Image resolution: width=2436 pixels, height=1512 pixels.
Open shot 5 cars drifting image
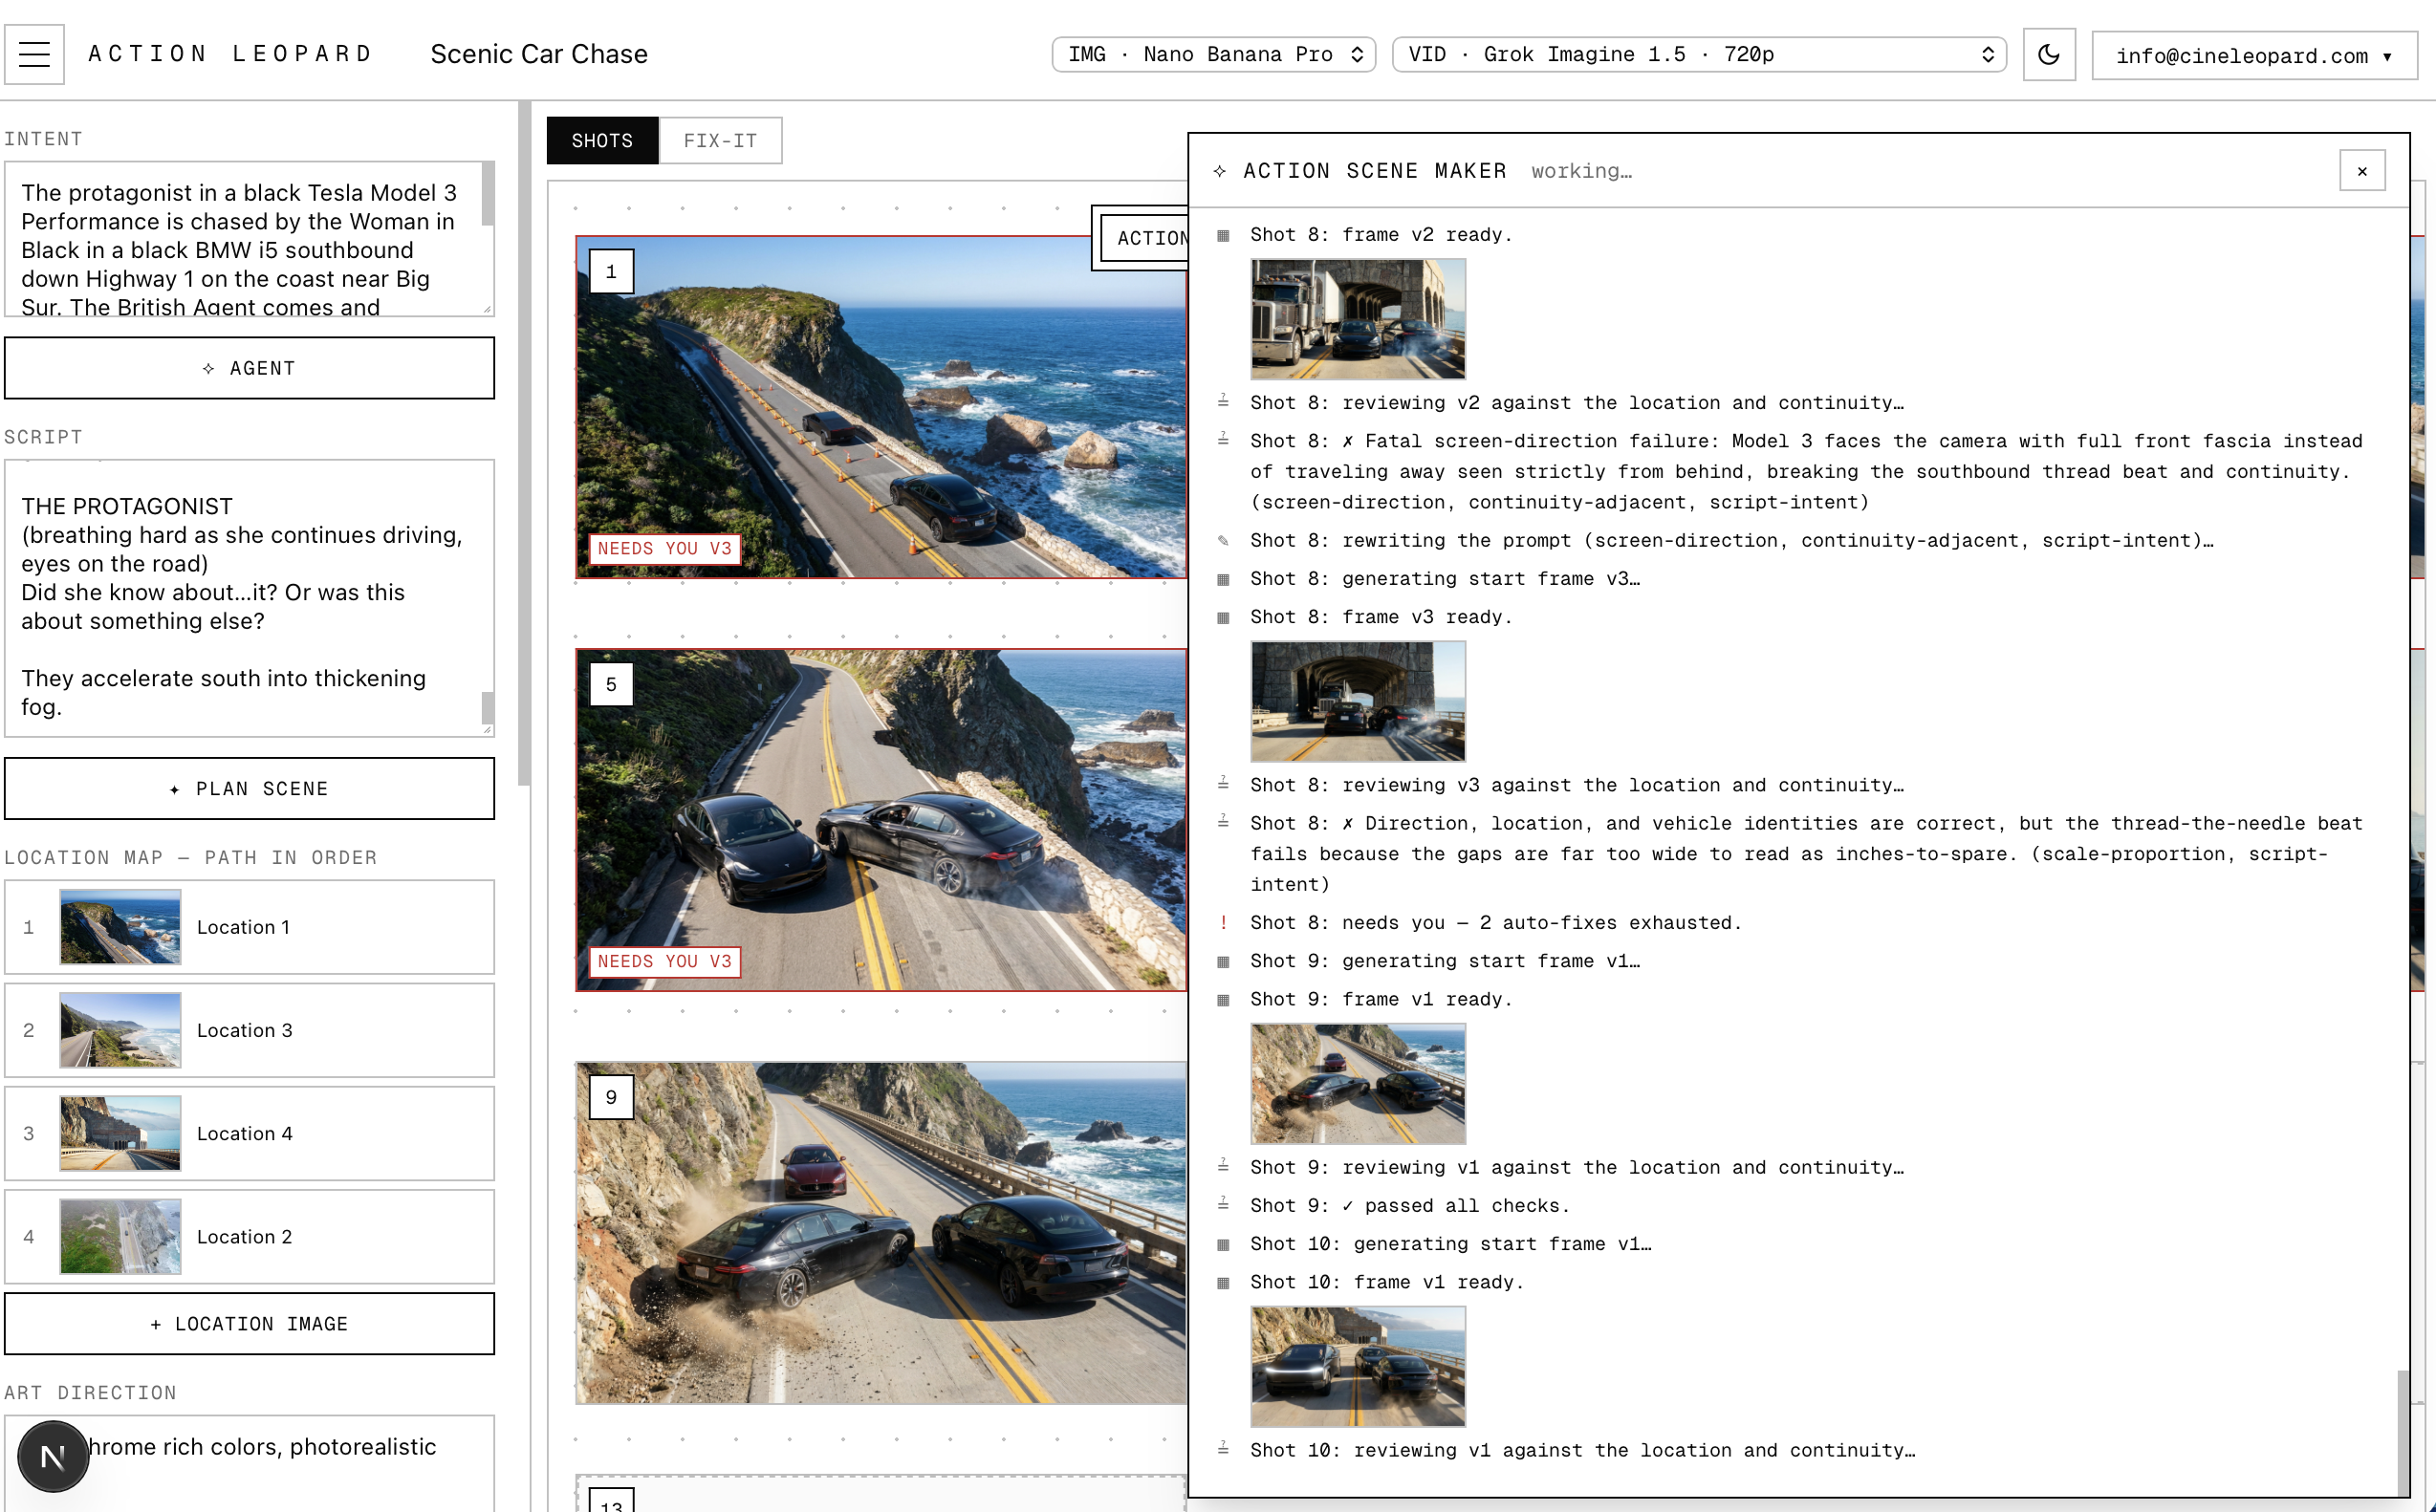(881, 820)
